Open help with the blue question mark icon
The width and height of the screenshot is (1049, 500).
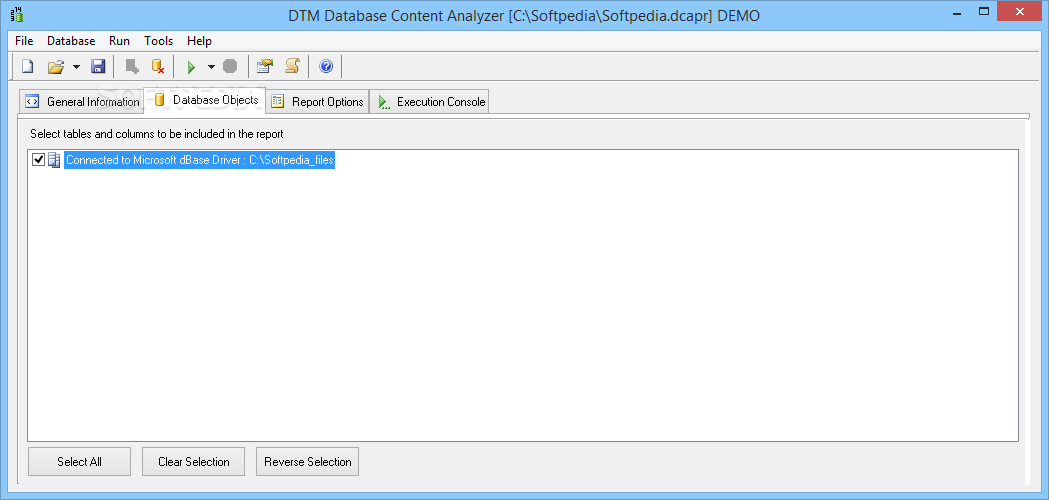pos(326,66)
